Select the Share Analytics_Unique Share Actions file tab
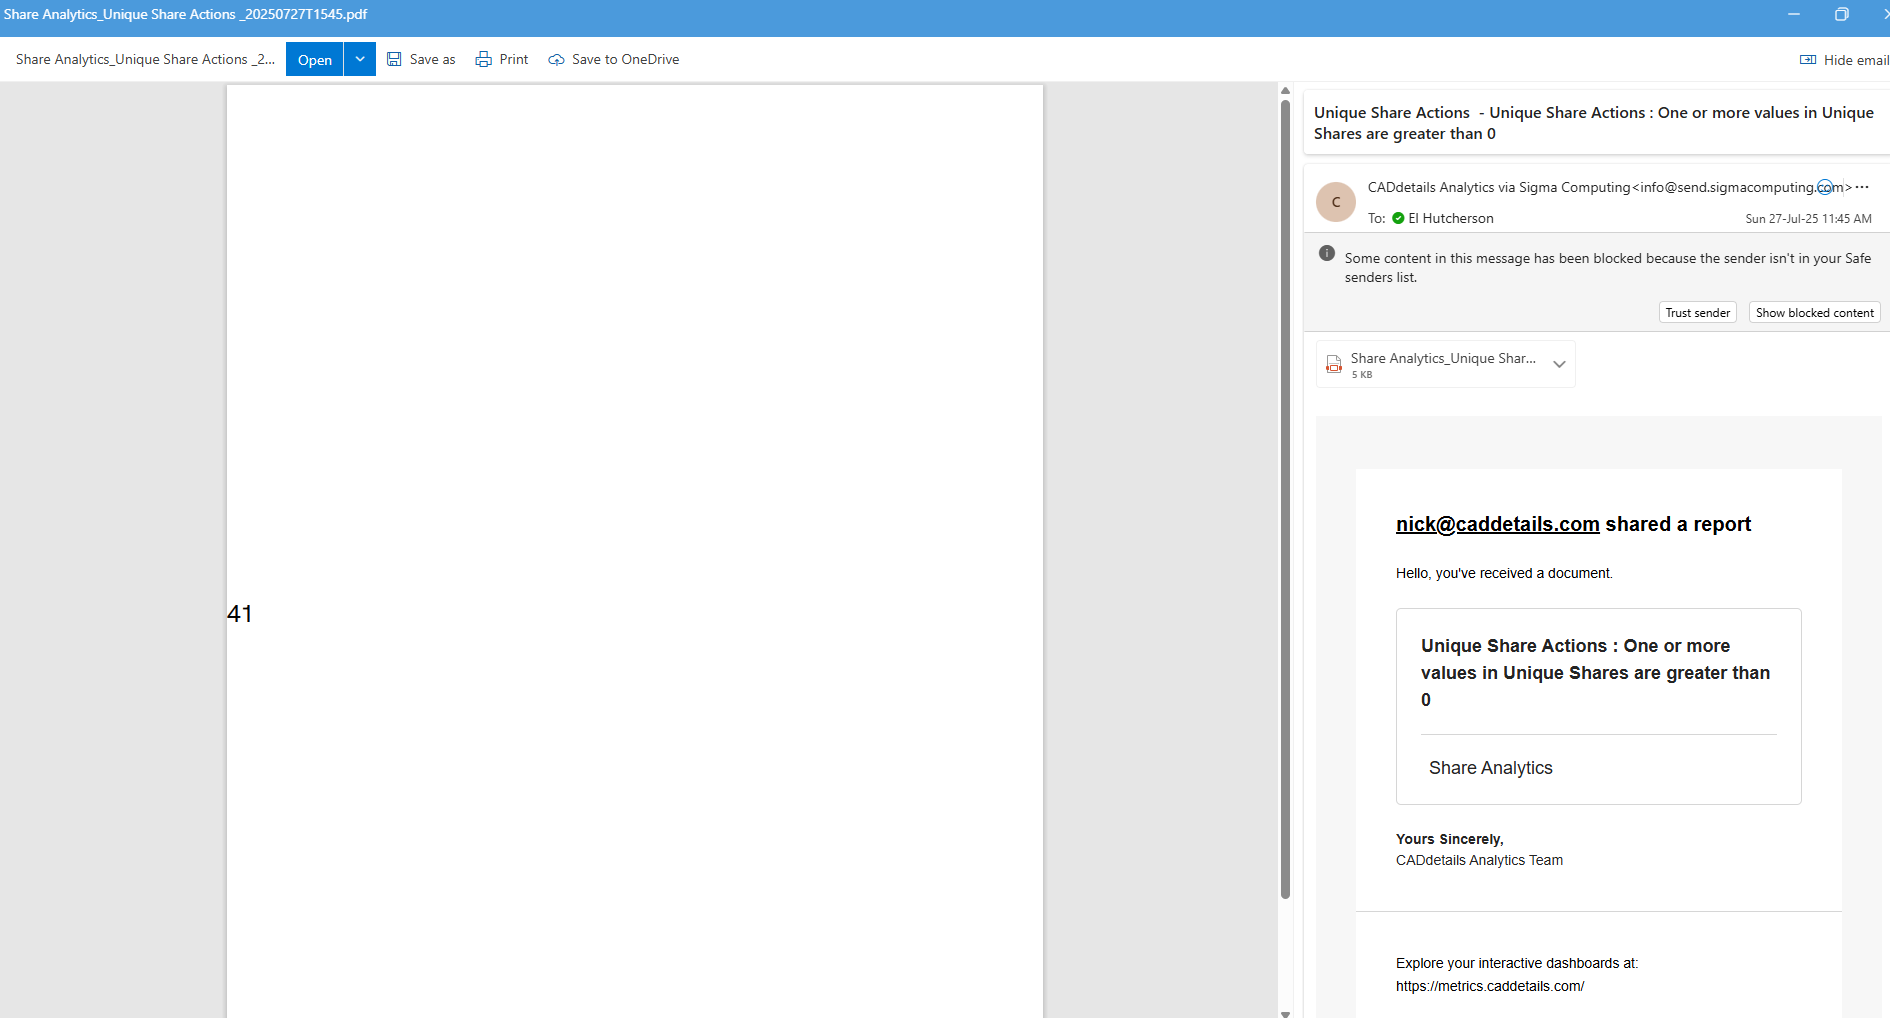This screenshot has height=1018, width=1890. pos(146,59)
